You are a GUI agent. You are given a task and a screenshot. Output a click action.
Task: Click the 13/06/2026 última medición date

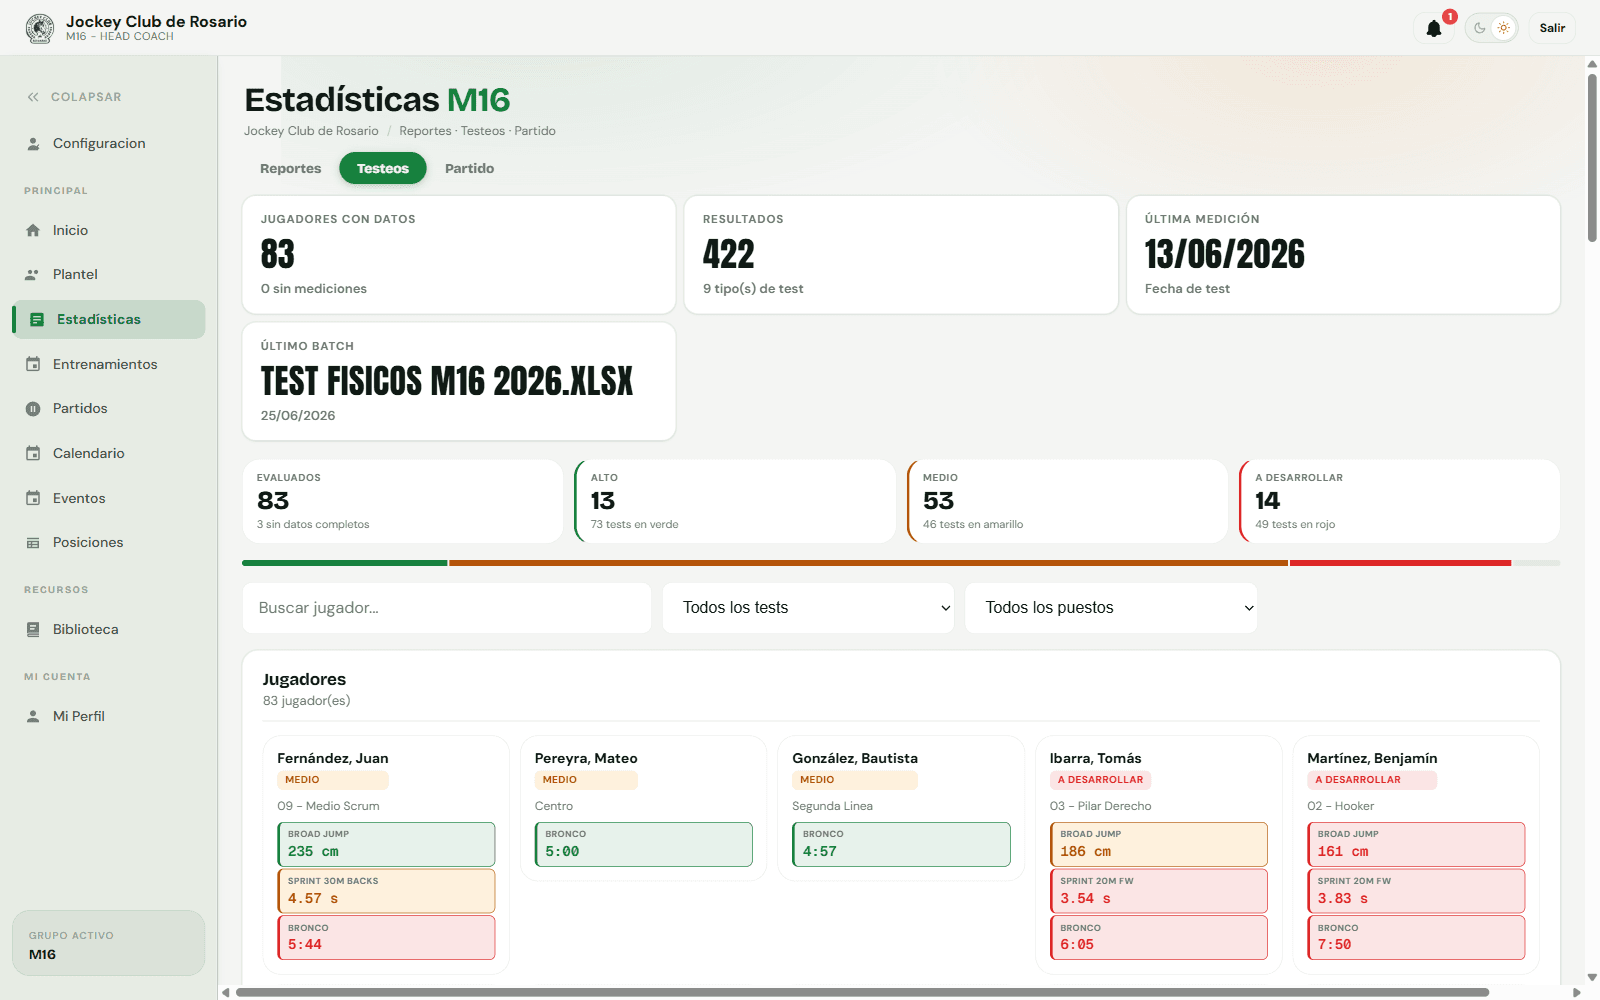(1225, 254)
